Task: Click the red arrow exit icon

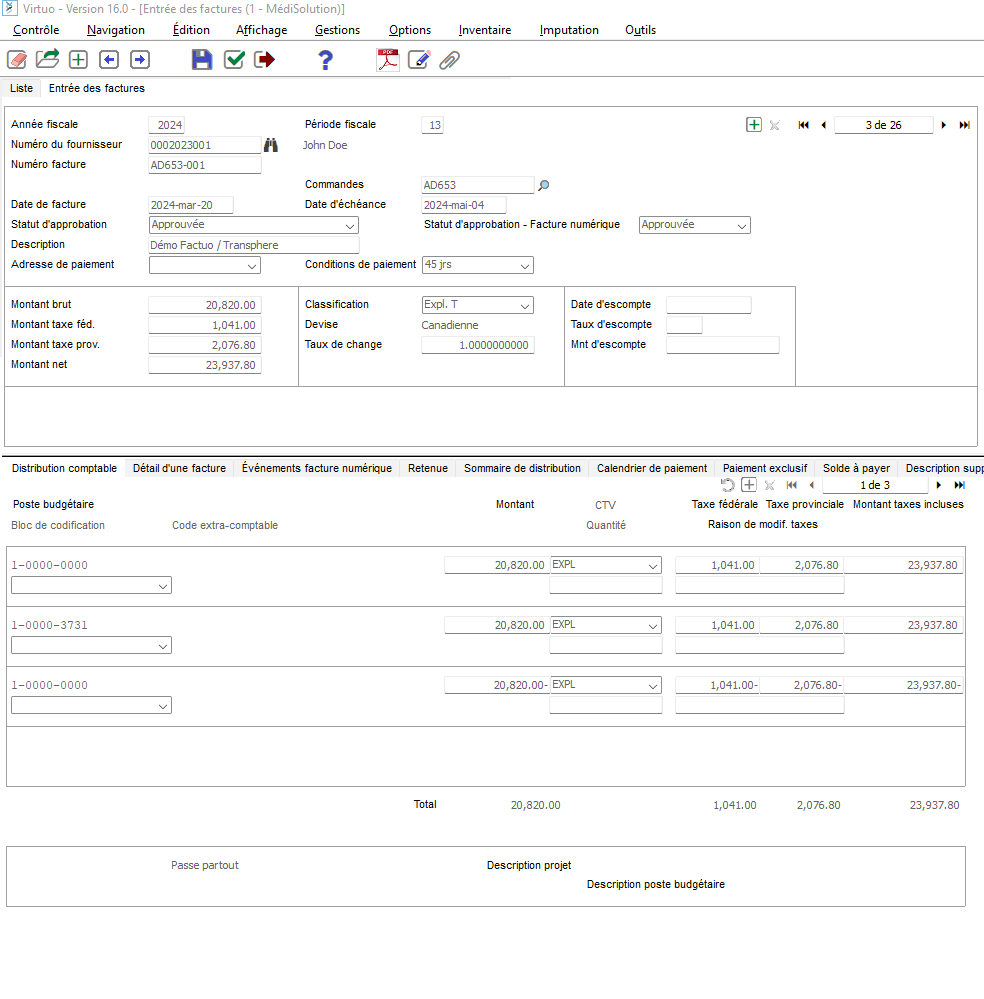Action: click(264, 60)
